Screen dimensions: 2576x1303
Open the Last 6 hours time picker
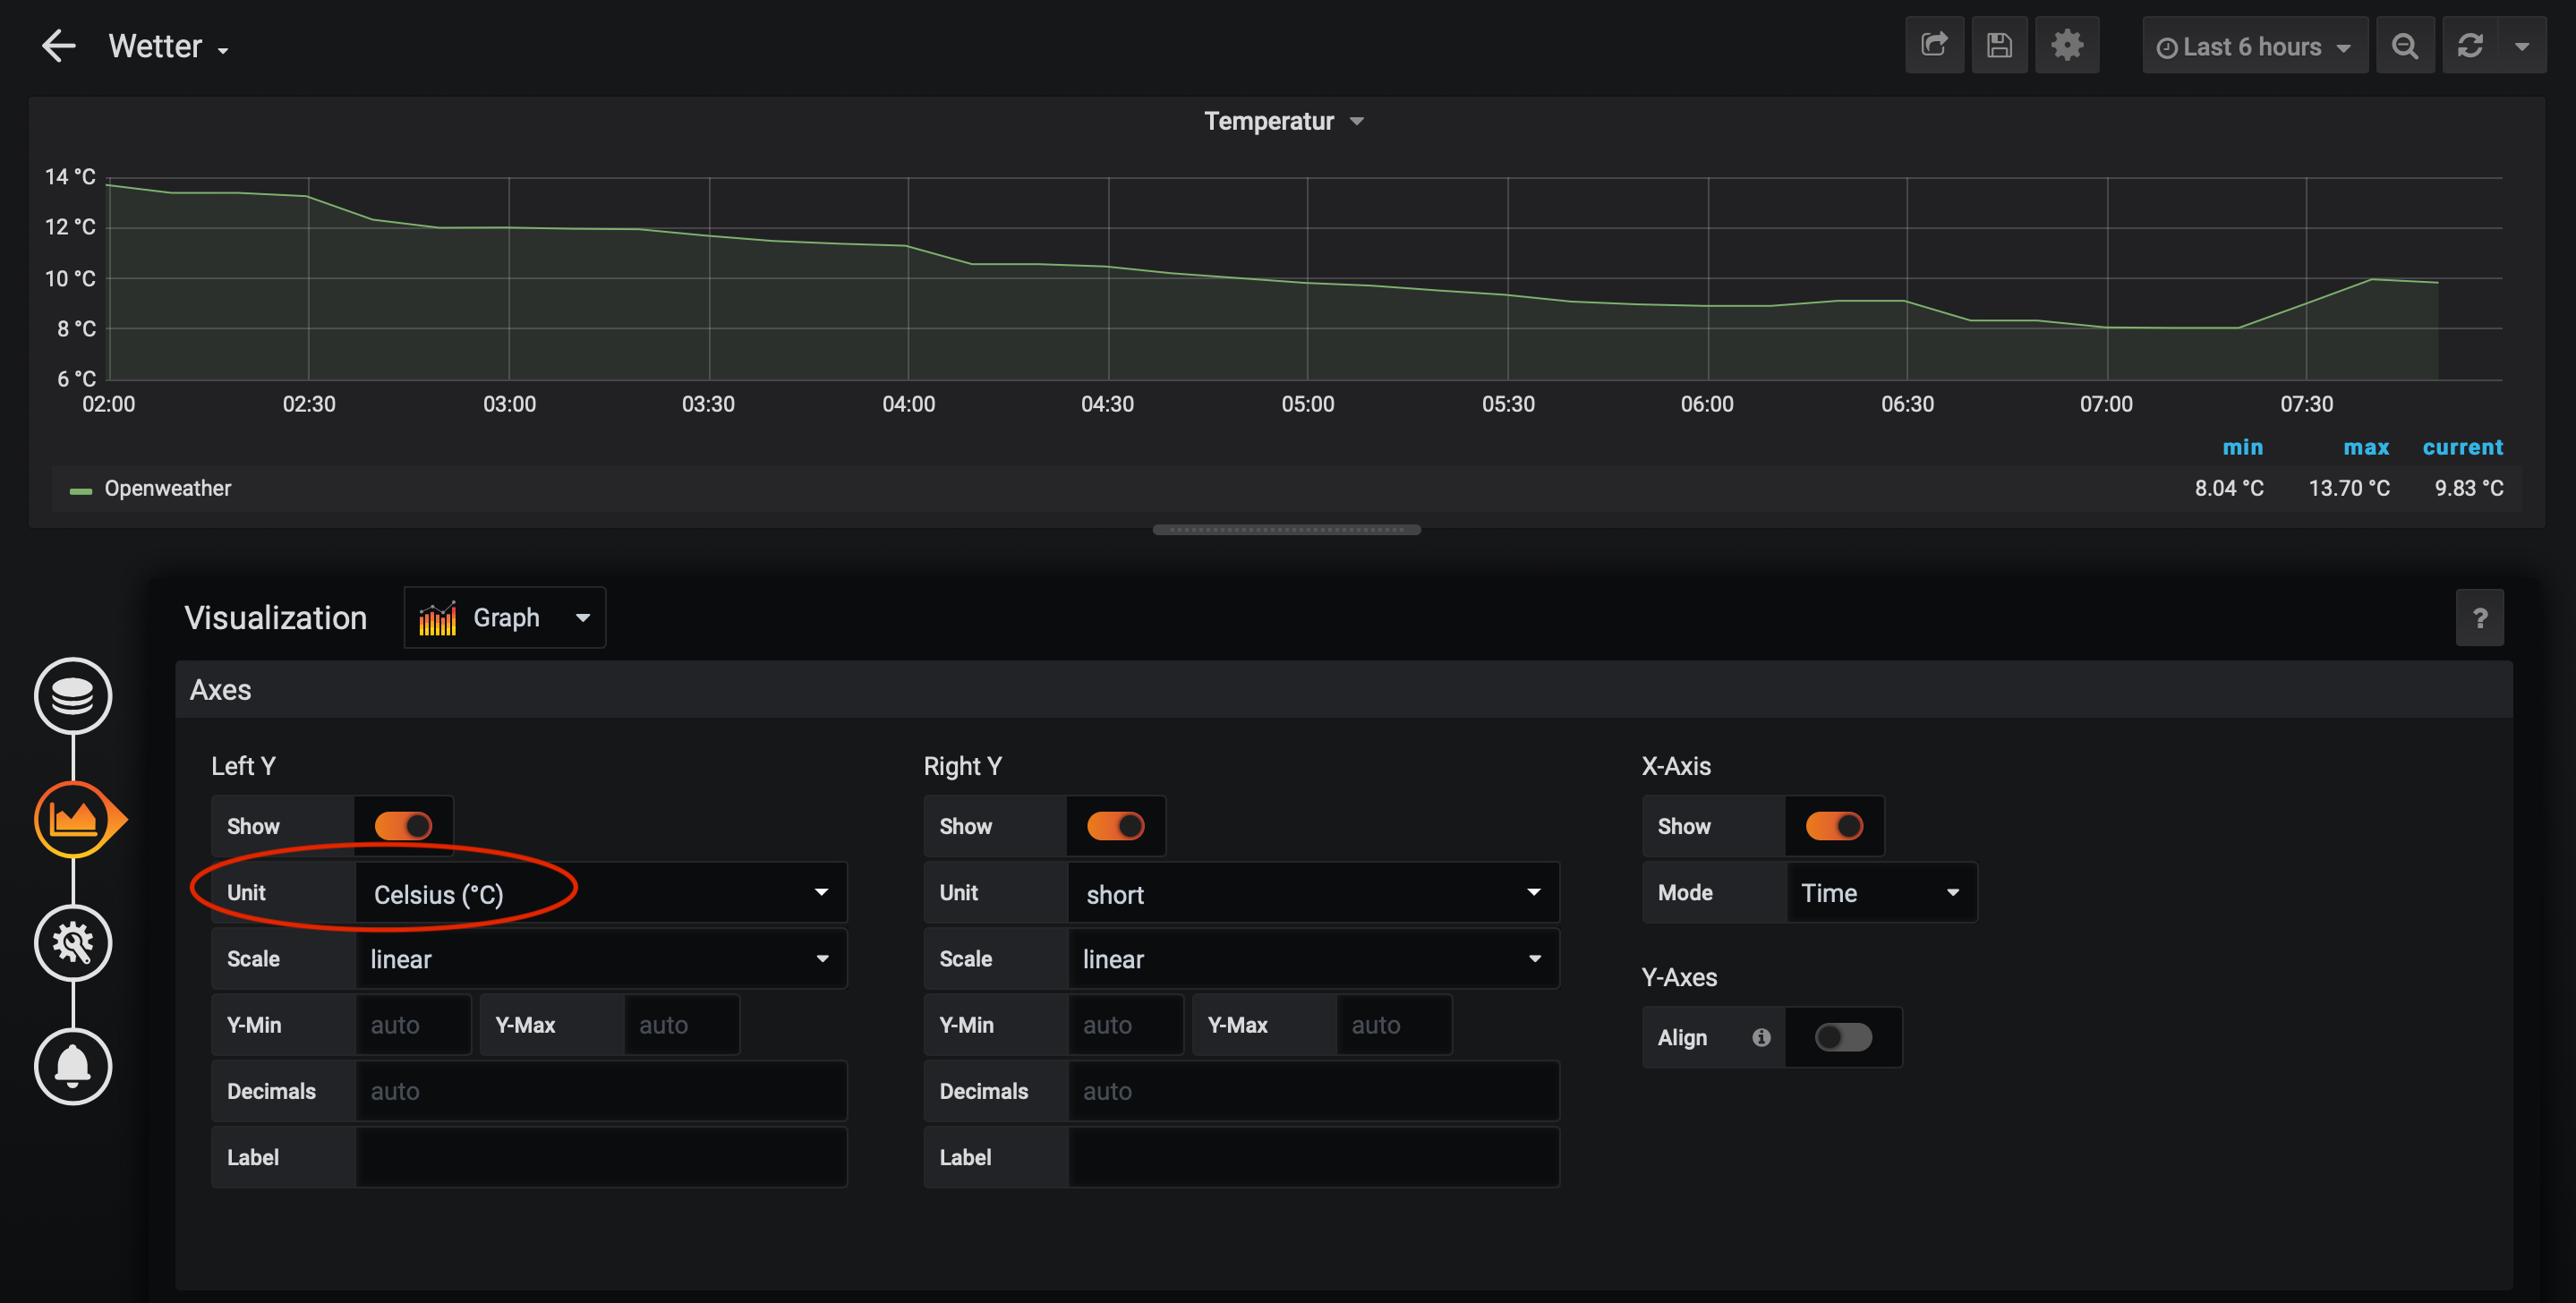pyautogui.click(x=2254, y=46)
